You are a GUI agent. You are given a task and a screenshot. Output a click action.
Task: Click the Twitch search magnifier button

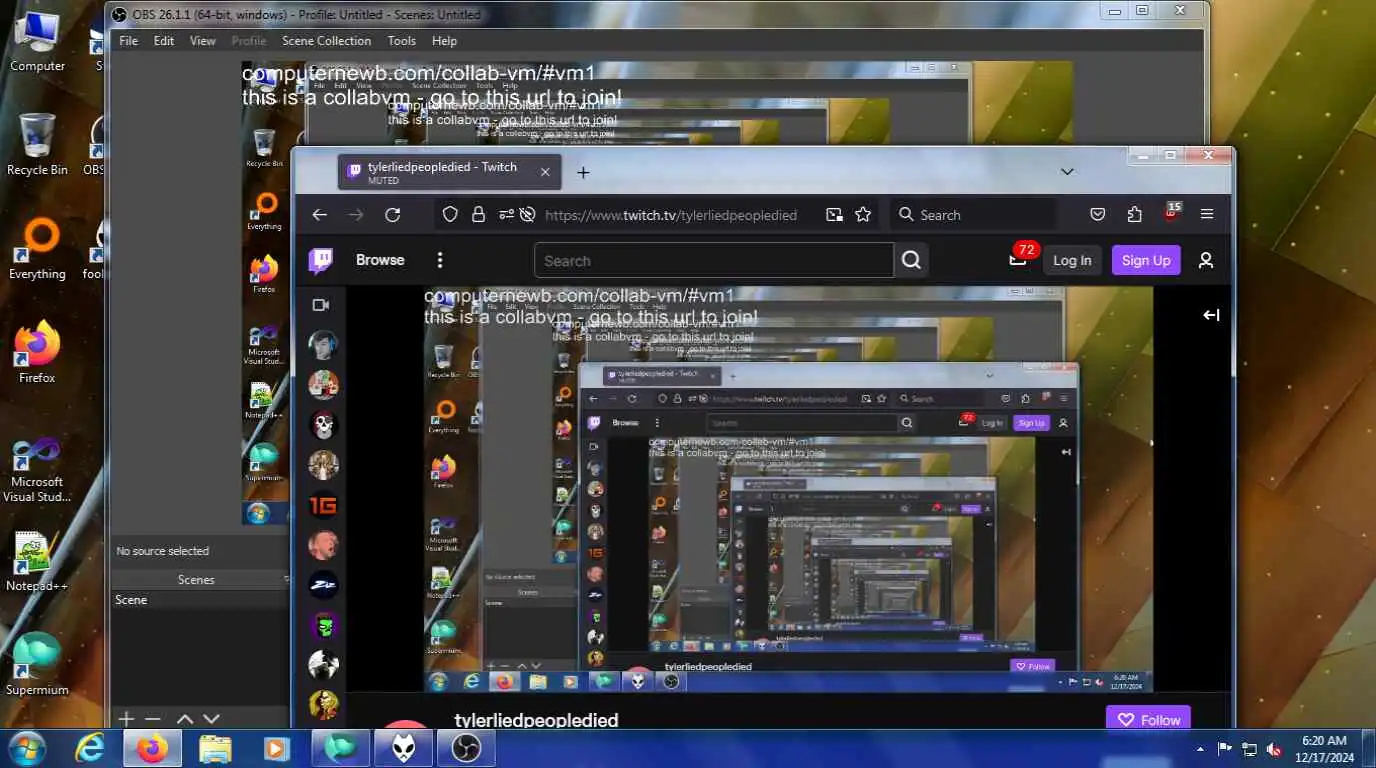click(x=911, y=260)
